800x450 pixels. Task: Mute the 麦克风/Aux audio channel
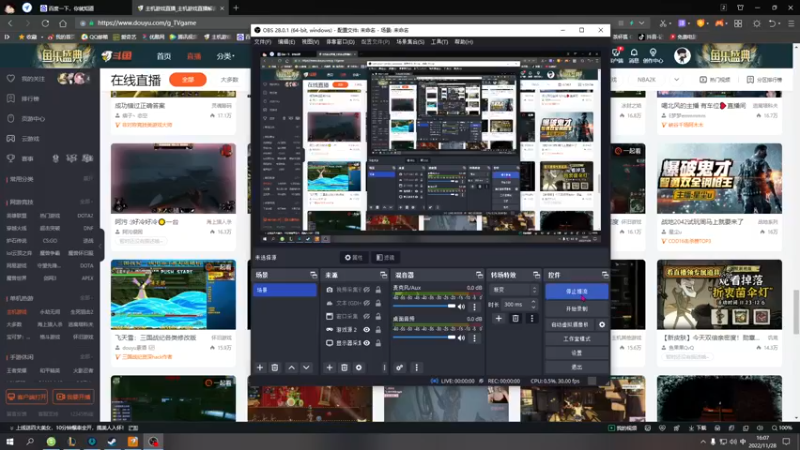[461, 307]
